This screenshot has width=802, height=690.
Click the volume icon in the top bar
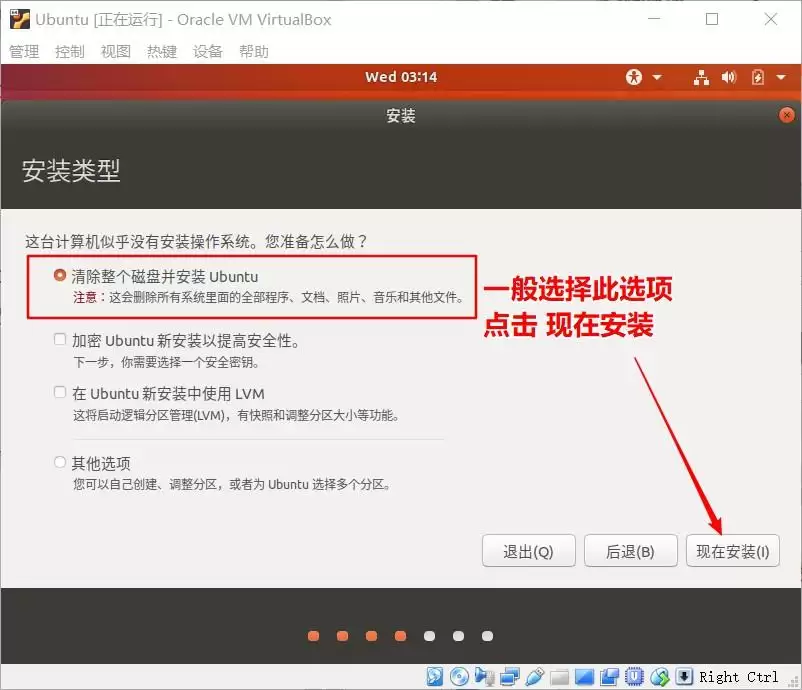(x=728, y=77)
